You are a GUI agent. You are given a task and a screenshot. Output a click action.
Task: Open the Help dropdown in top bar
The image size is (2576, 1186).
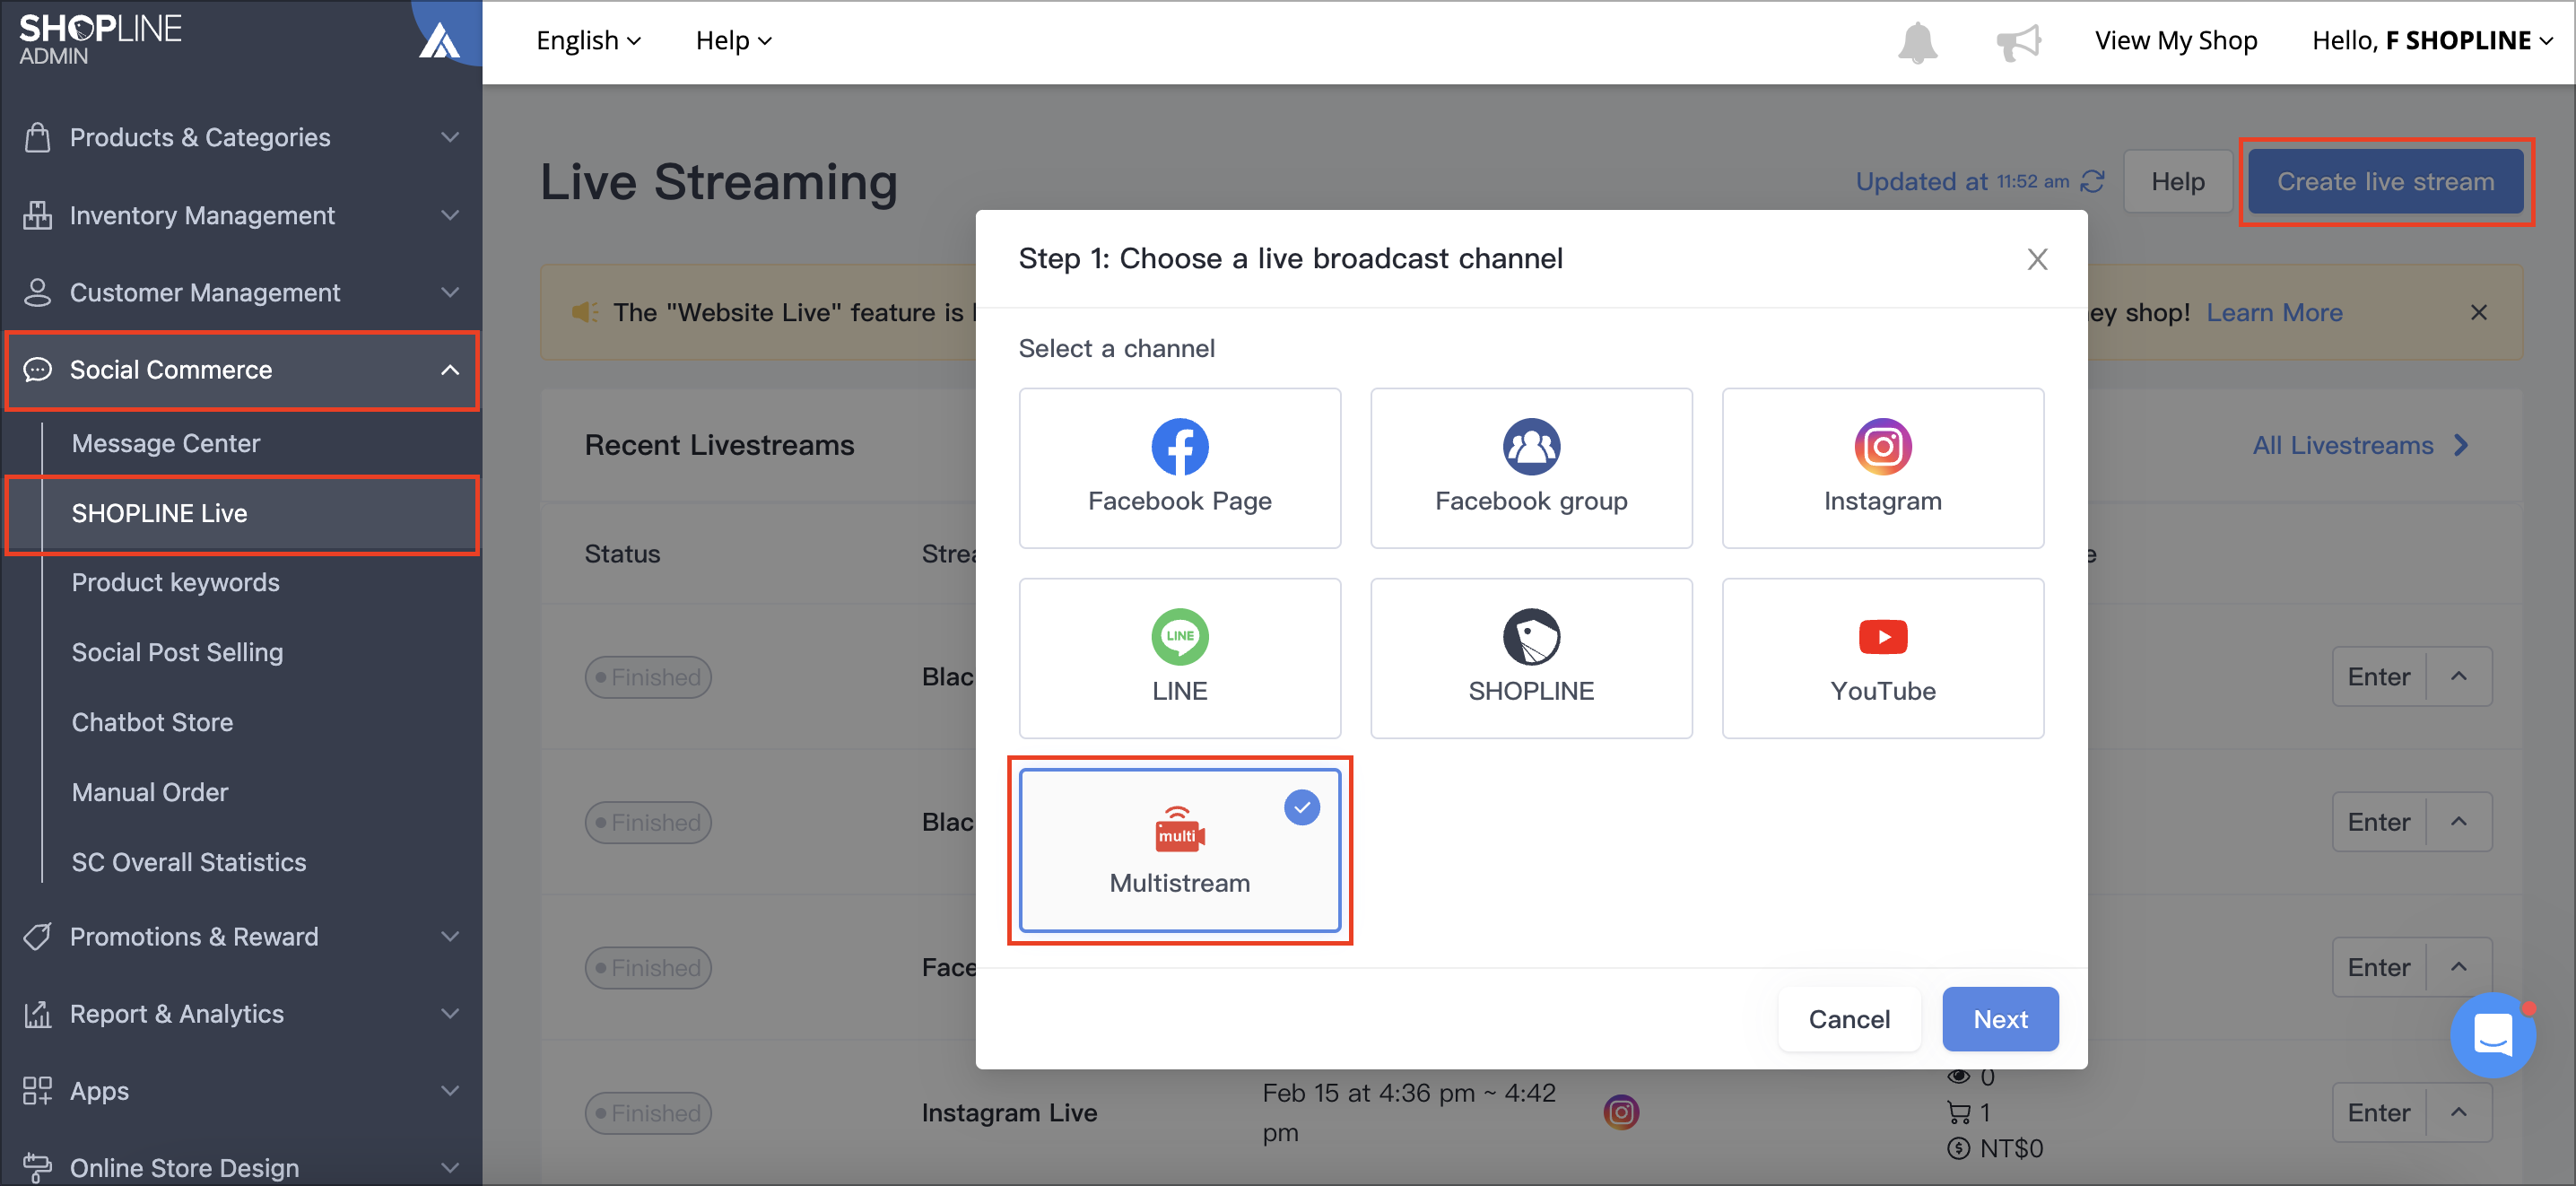coord(733,41)
